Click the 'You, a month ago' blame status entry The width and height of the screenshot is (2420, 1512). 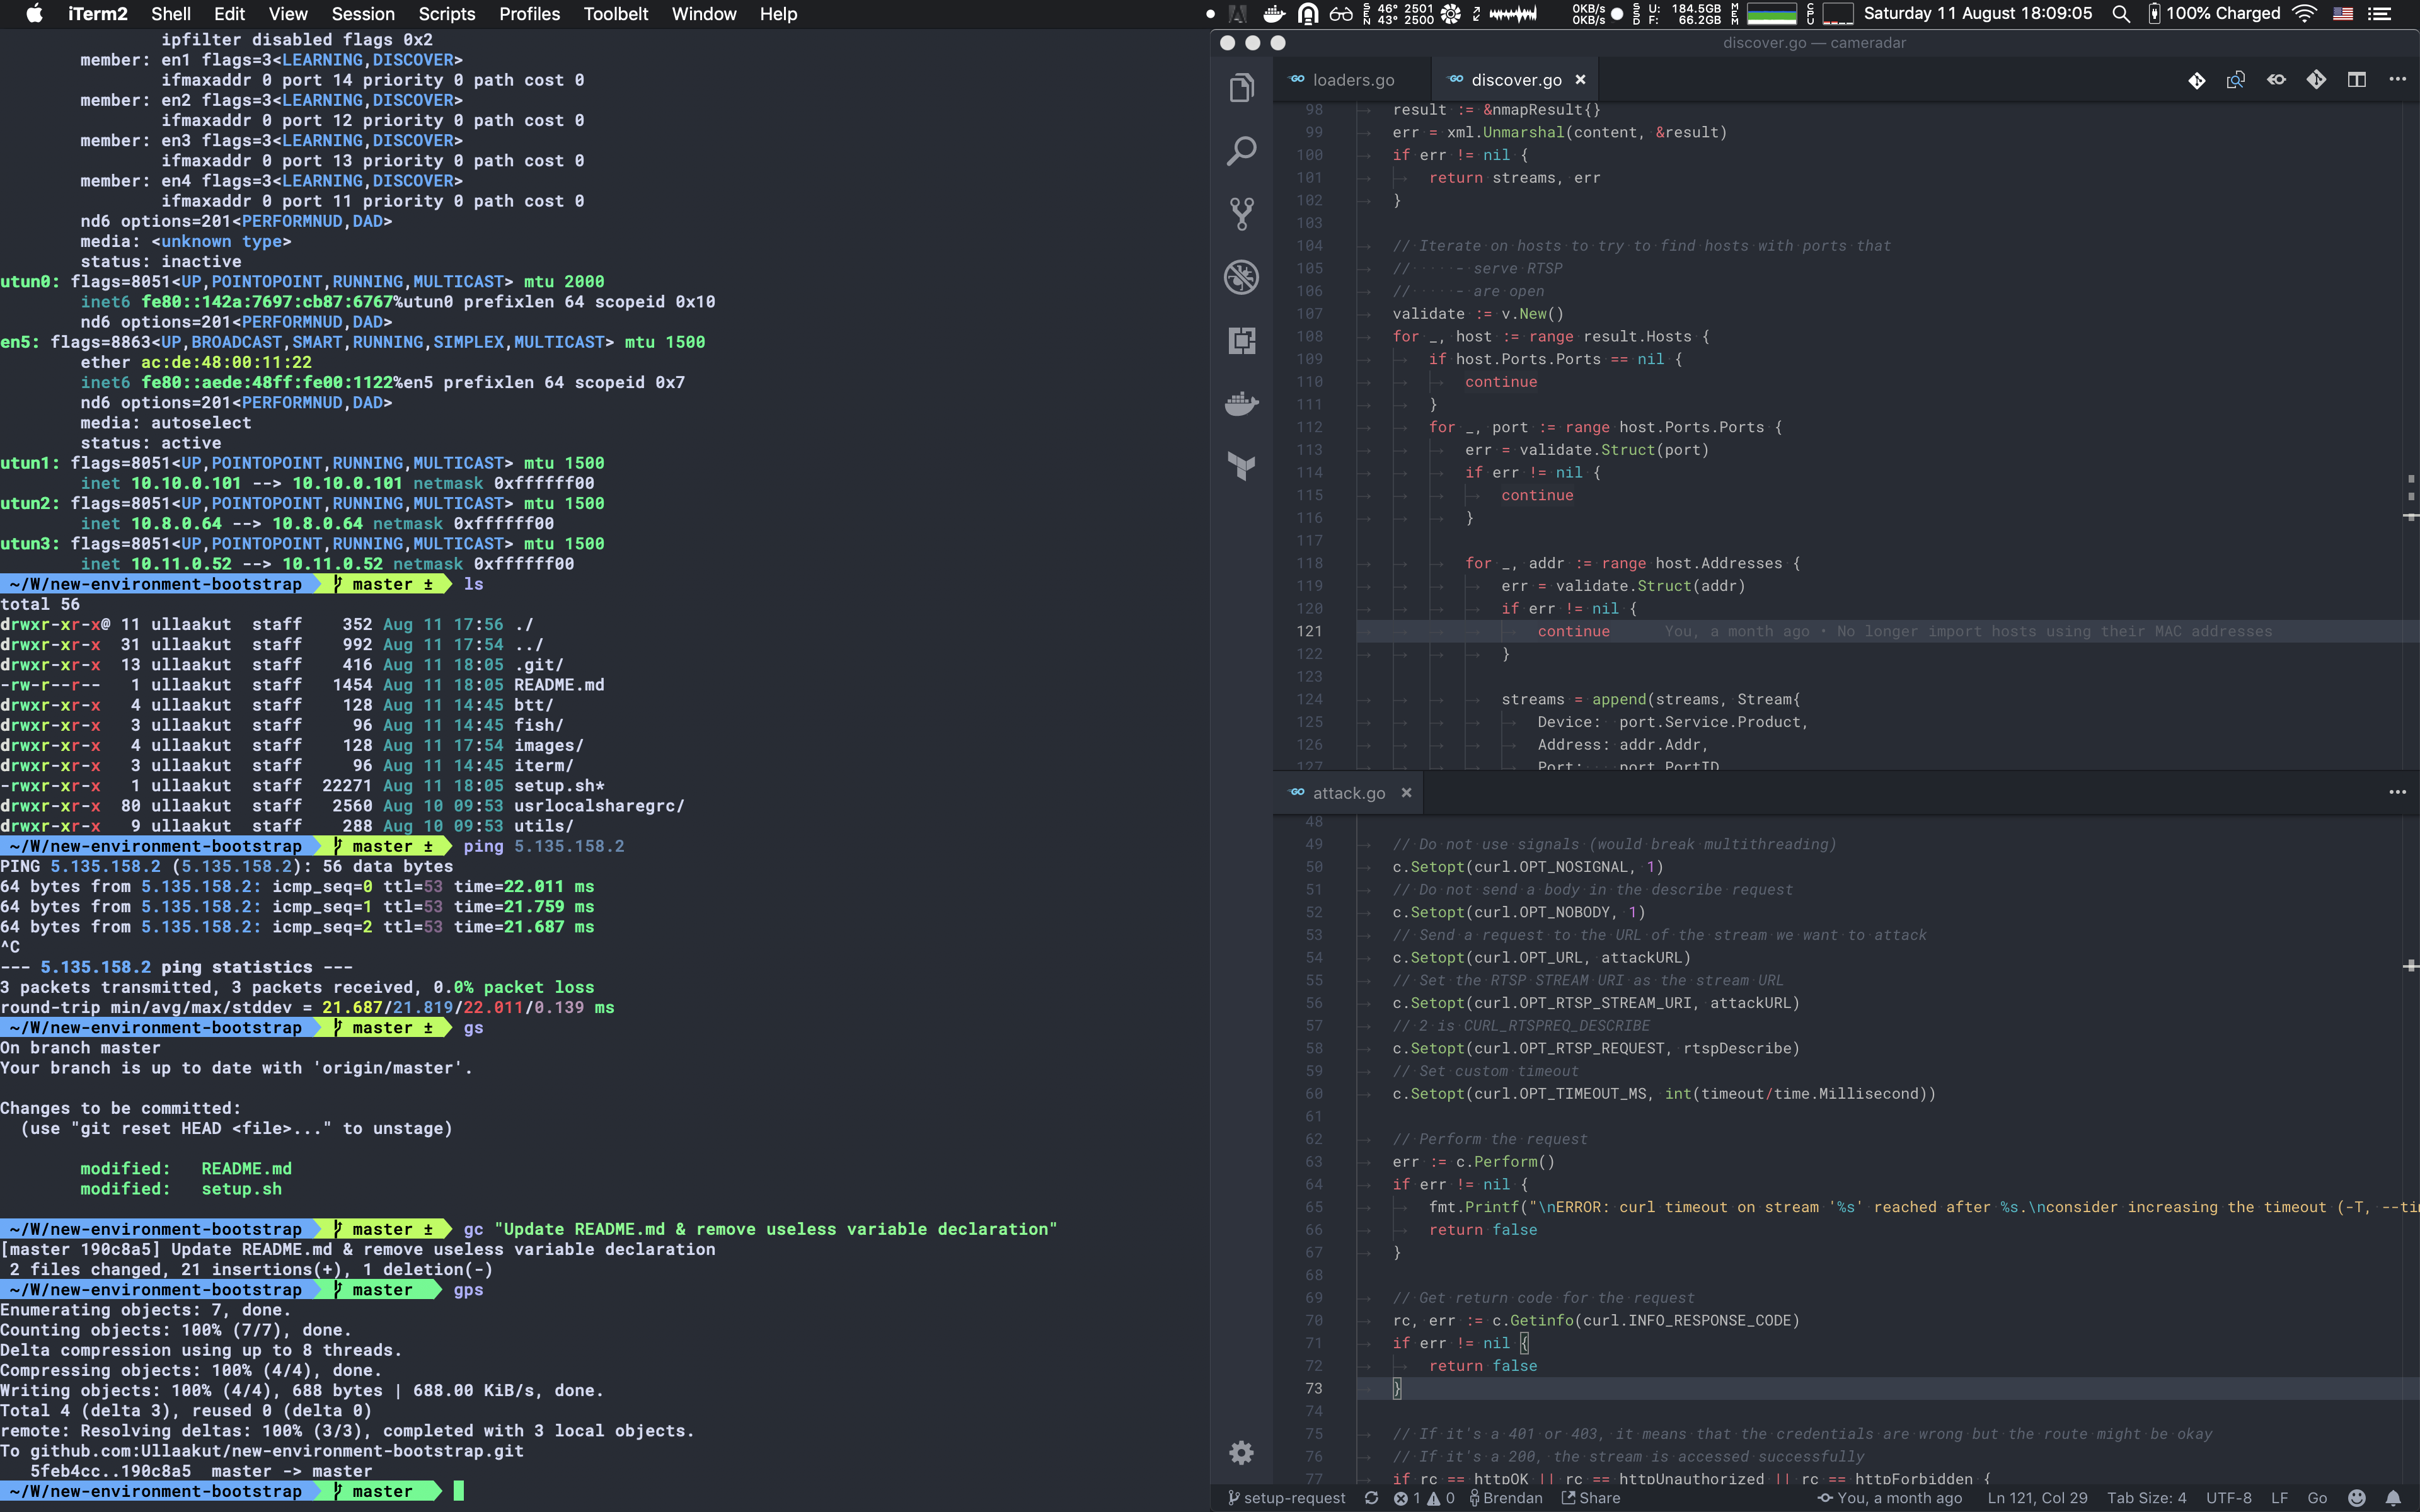tap(1889, 1498)
